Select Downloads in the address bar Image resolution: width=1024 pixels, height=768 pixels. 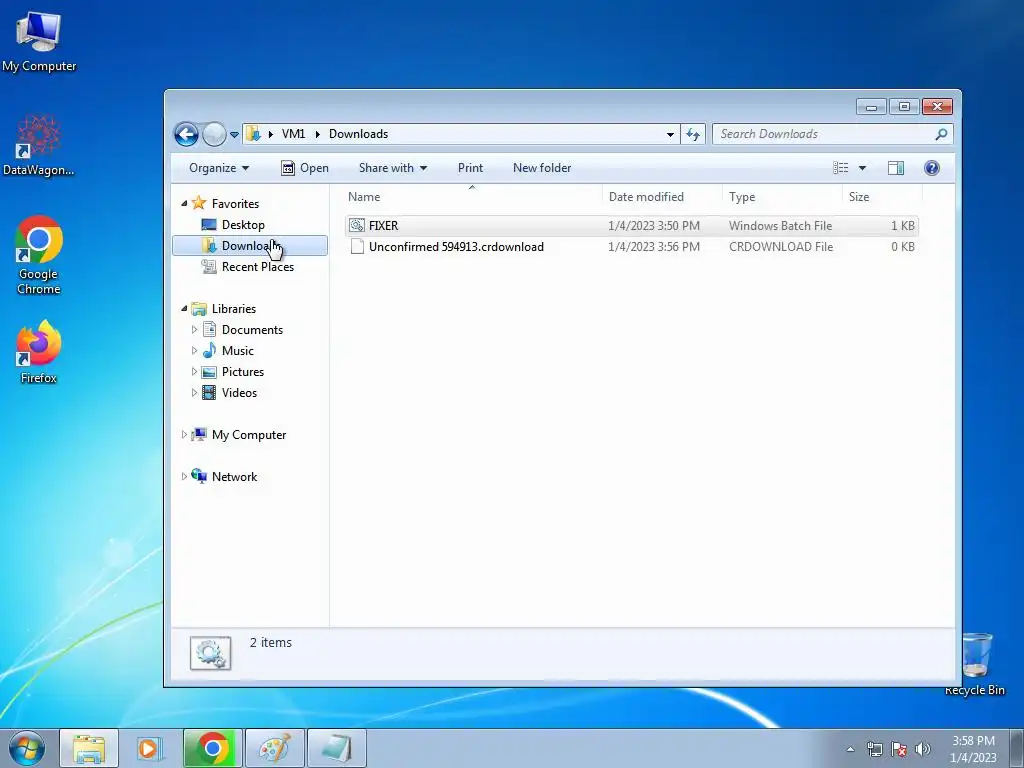(x=359, y=134)
